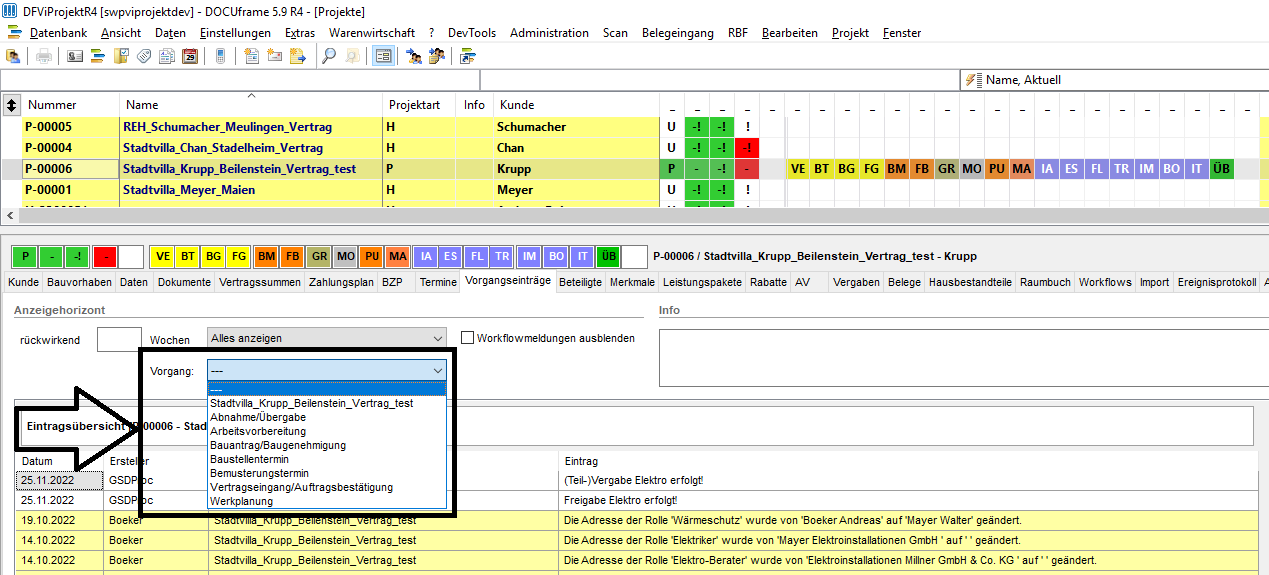Image resolution: width=1269 pixels, height=575 pixels.
Task: Click the print icon in toolbar
Action: pyautogui.click(x=43, y=56)
